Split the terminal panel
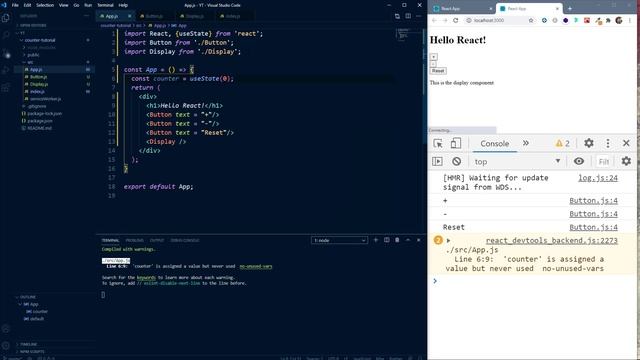 click(387, 240)
